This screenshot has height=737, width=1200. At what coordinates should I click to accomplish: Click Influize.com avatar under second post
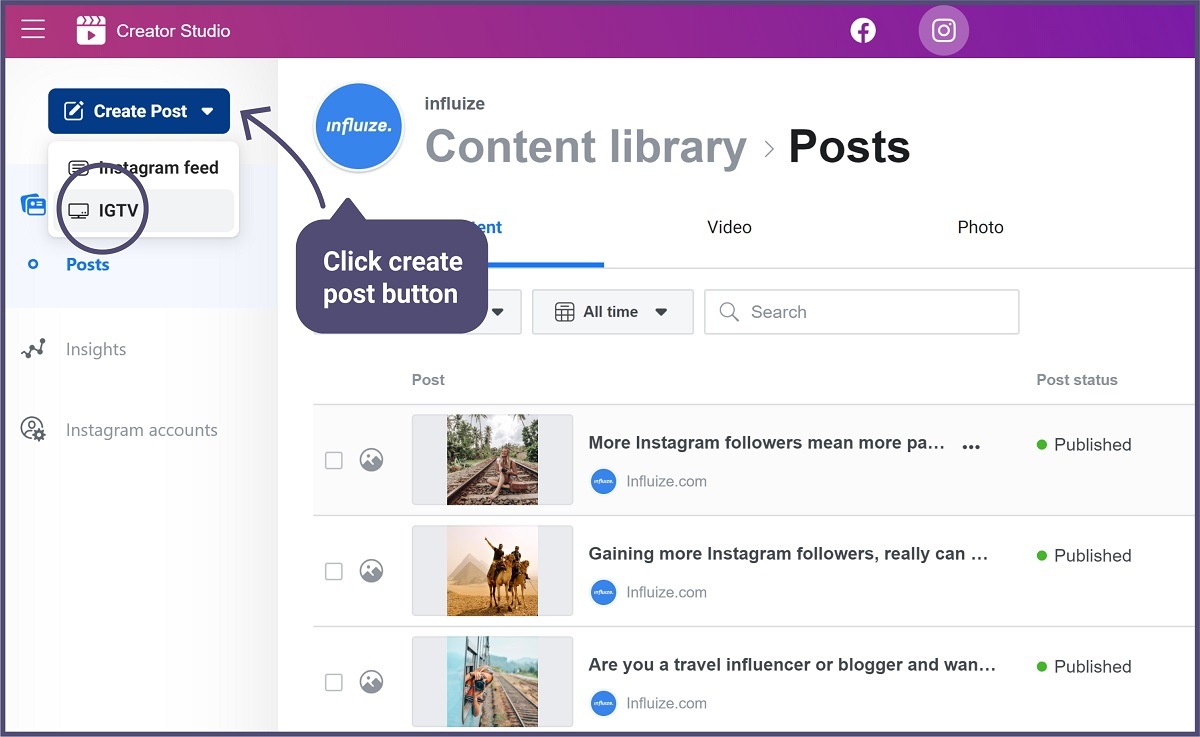[602, 592]
